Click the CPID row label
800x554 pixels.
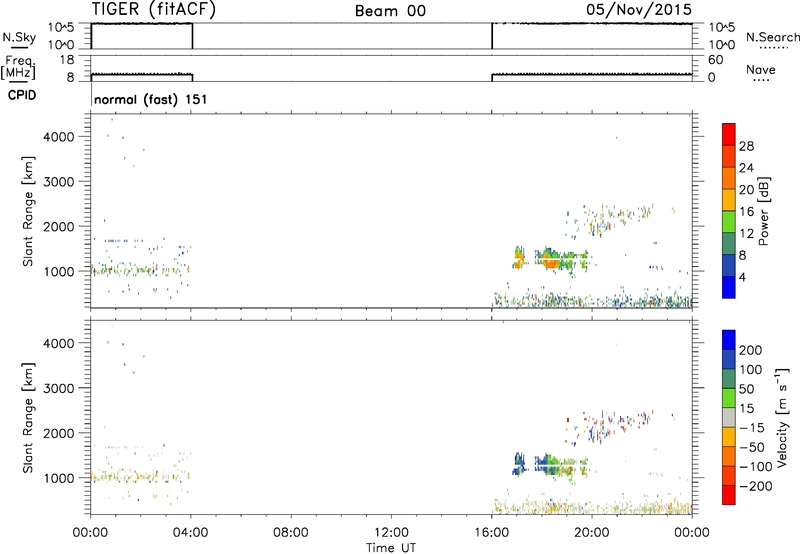pyautogui.click(x=22, y=95)
